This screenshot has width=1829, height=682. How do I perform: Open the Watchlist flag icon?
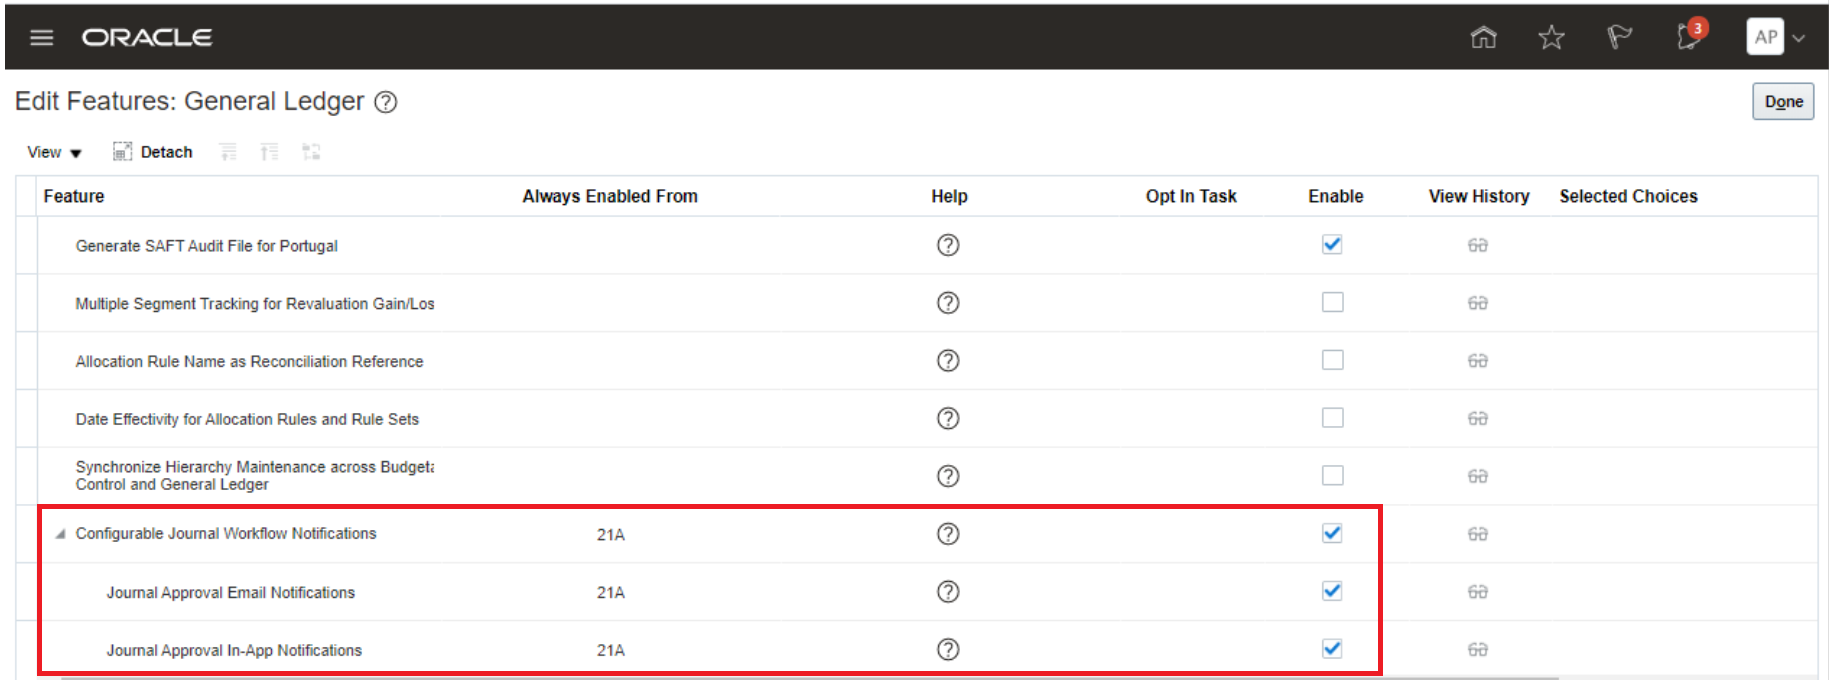click(x=1619, y=38)
